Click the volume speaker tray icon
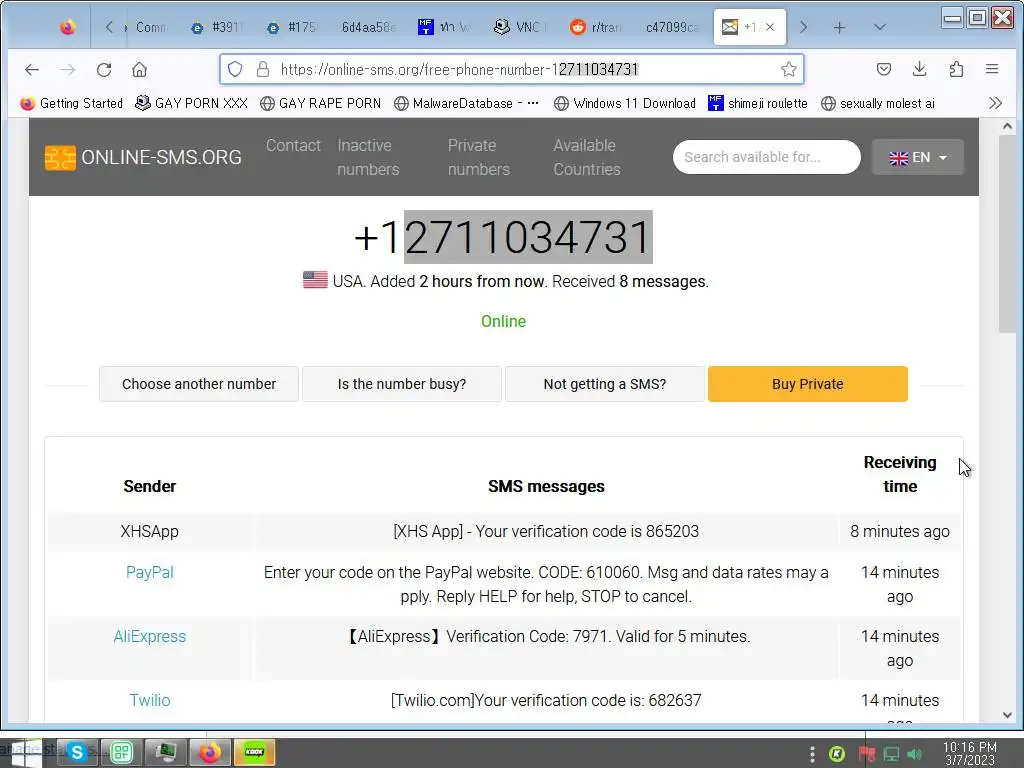 915,755
